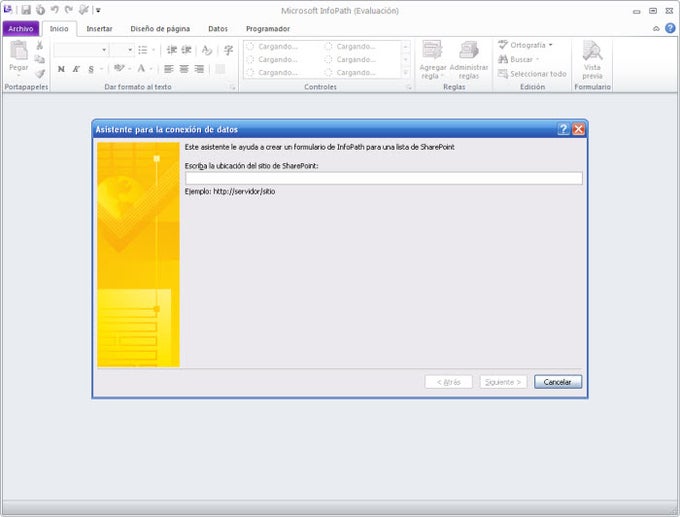This screenshot has width=680, height=517.
Task: Click the Pegar clipboard icon
Action: click(x=19, y=50)
